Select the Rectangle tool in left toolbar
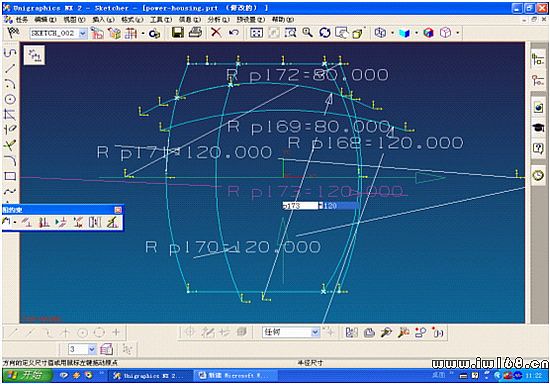The width and height of the screenshot is (550, 384). tap(10, 176)
